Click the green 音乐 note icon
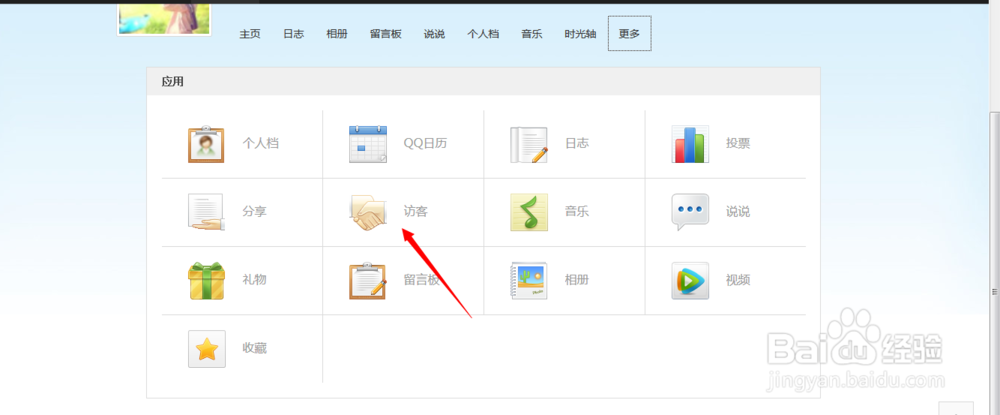The height and width of the screenshot is (415, 1000). point(529,212)
